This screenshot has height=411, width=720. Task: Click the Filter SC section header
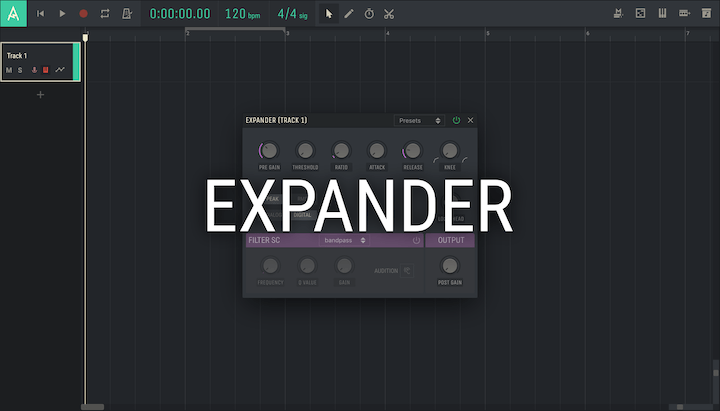[x=334, y=240]
